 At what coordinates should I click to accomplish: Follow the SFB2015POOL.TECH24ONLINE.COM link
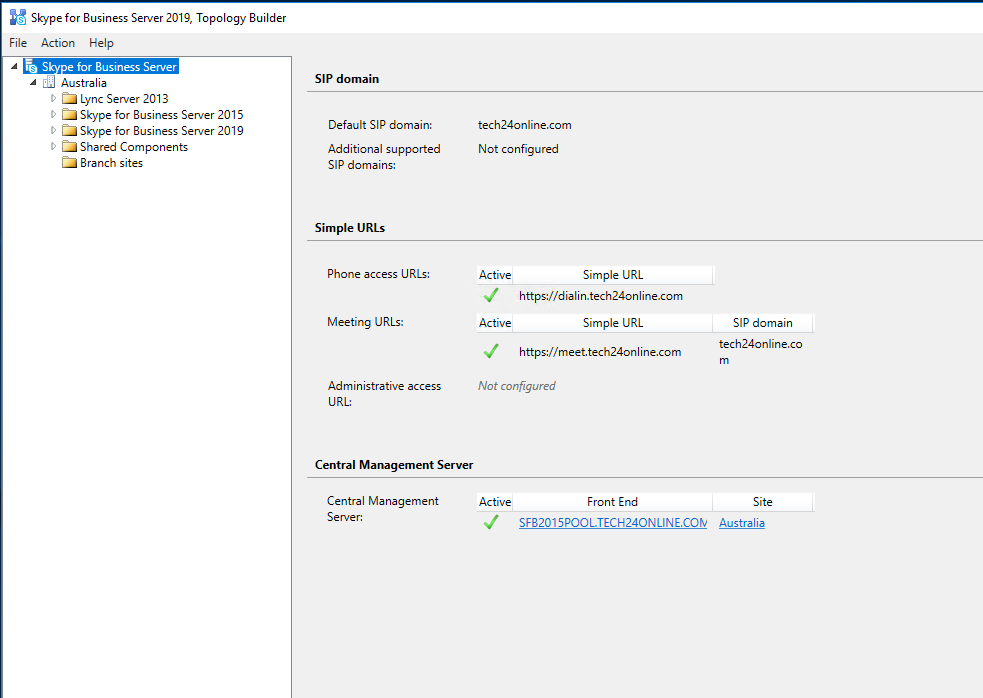tap(613, 522)
